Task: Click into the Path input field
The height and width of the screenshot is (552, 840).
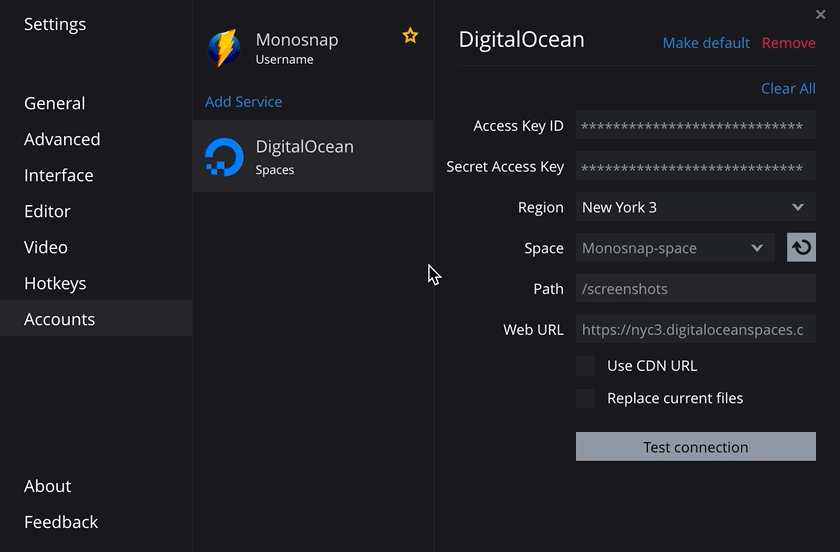Action: point(695,289)
